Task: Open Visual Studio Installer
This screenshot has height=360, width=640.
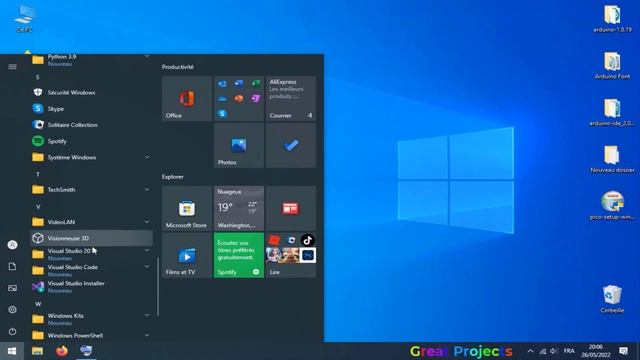Action: point(91,287)
